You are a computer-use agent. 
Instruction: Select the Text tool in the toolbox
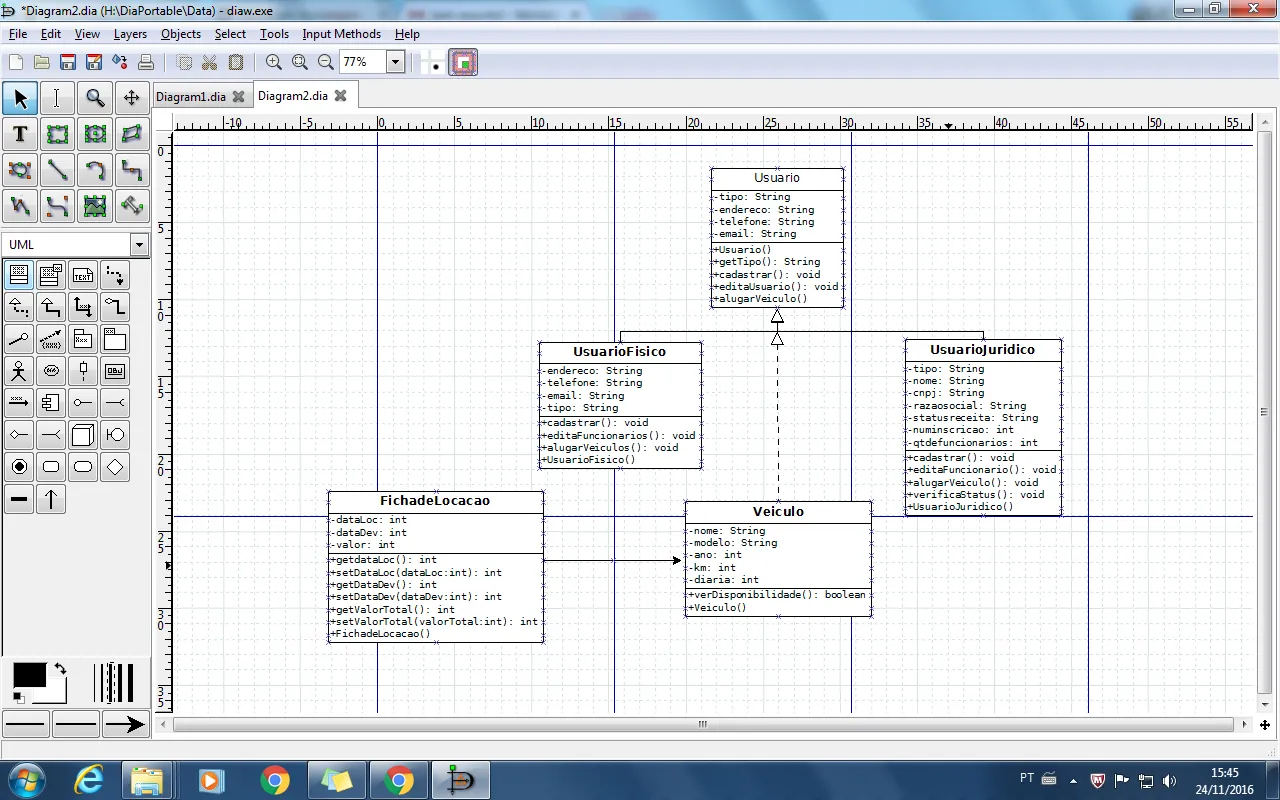20,134
